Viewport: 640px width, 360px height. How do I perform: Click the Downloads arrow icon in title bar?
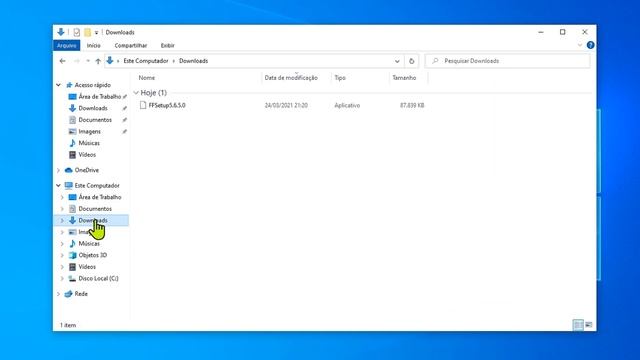(x=60, y=32)
